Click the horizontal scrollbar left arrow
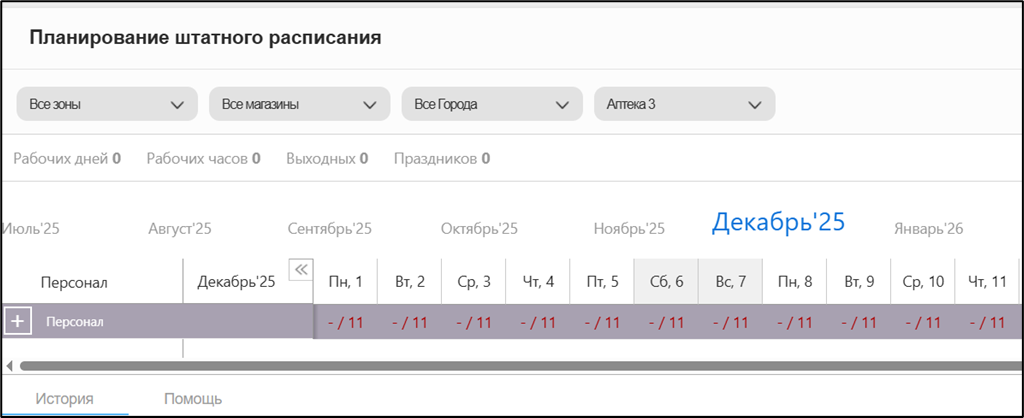The width and height of the screenshot is (1024, 418). [10, 365]
